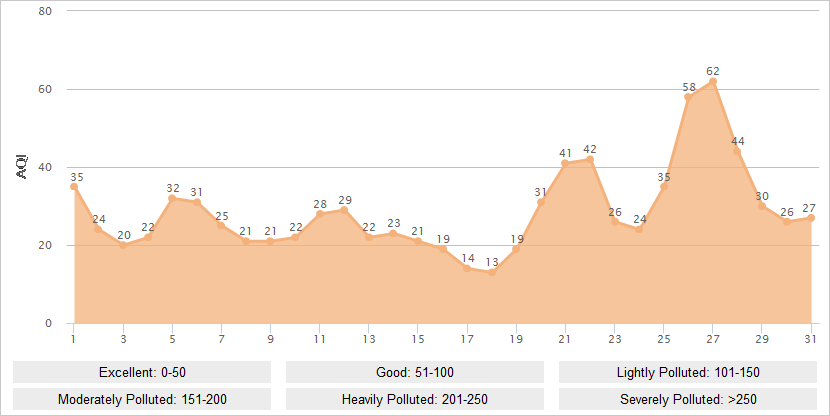Click 'Moderately Polluted: 151-200' legend box
830x416 pixels.
coord(142,399)
